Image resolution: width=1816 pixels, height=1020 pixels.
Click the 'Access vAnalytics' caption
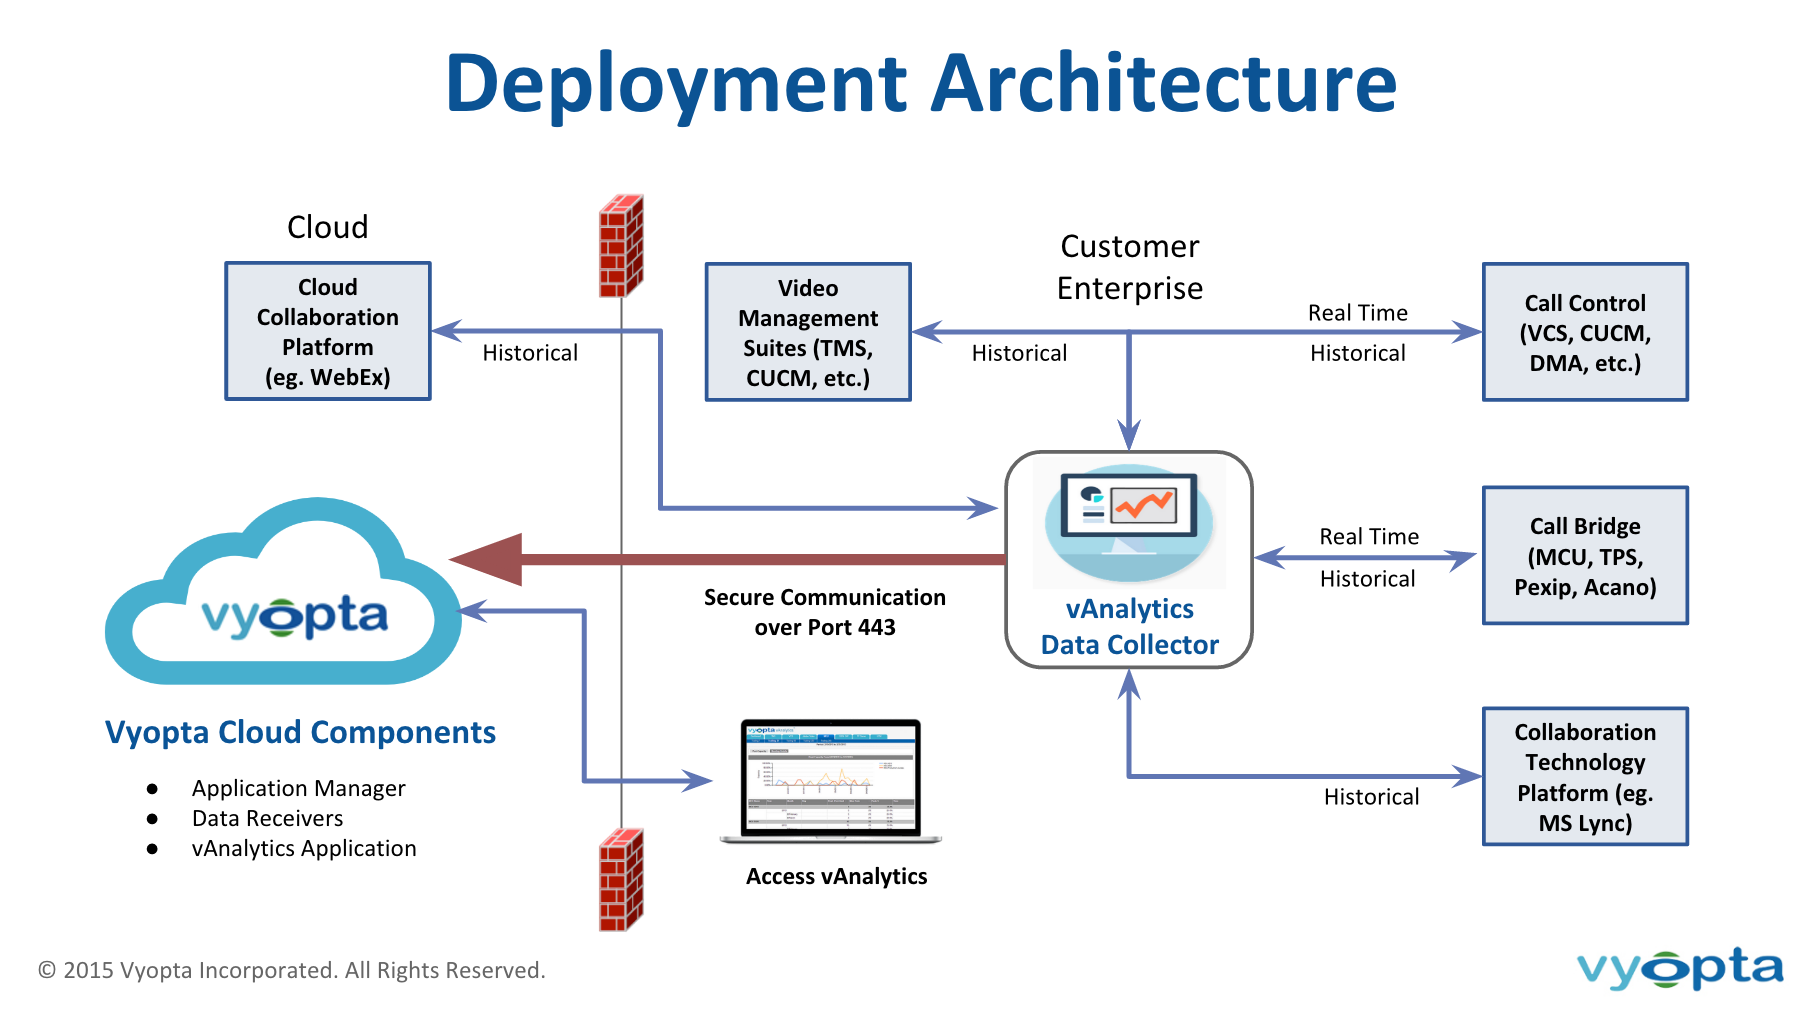[837, 876]
